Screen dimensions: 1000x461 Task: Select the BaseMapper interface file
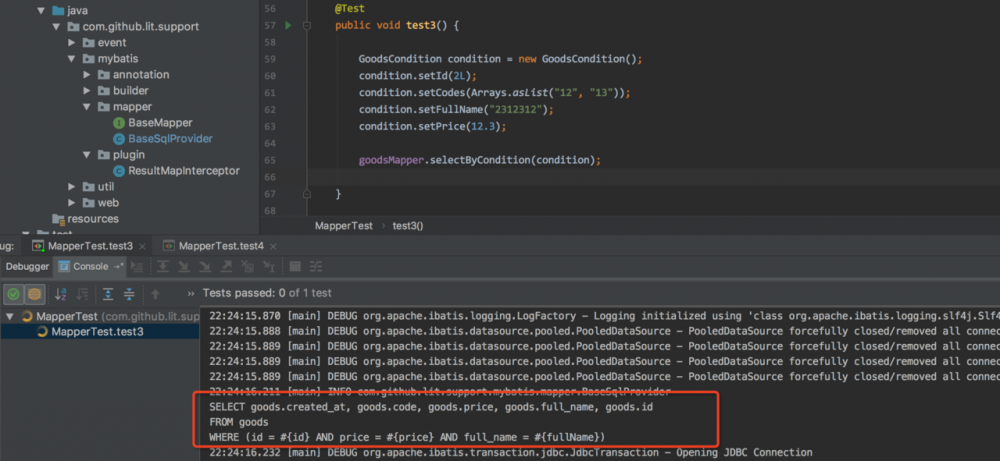pyautogui.click(x=160, y=122)
